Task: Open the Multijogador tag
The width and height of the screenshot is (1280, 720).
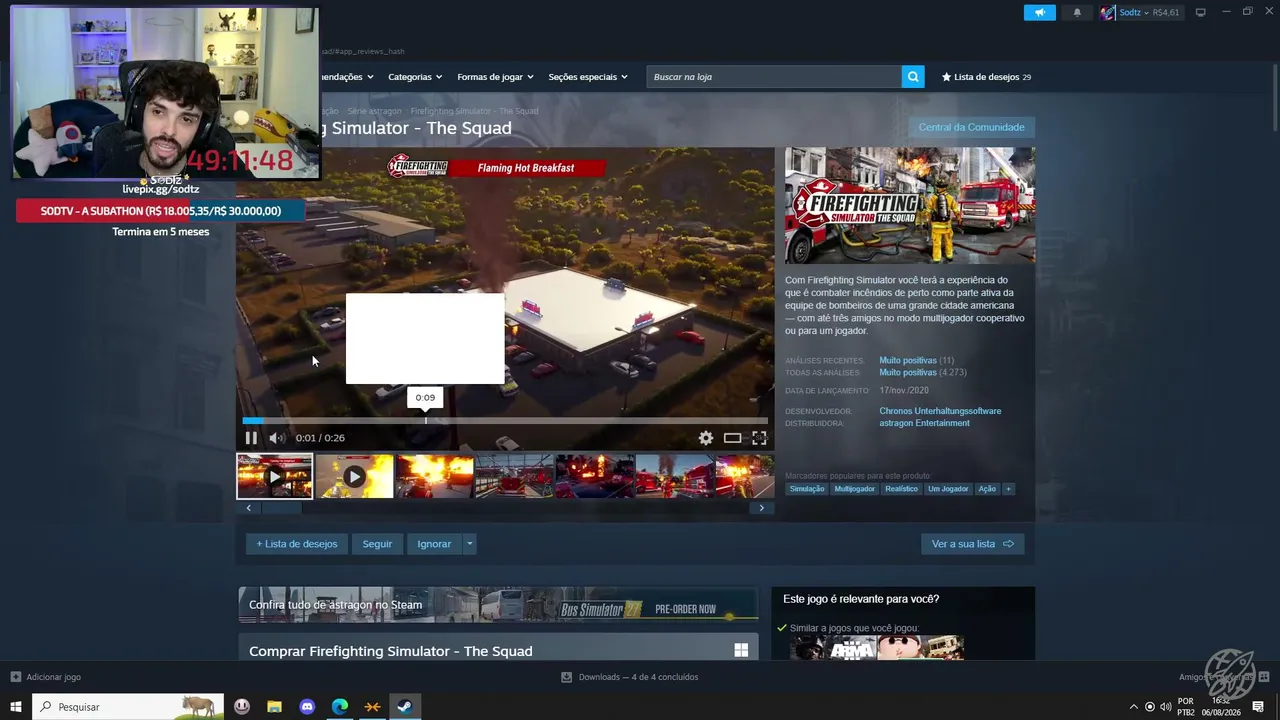Action: [x=855, y=489]
